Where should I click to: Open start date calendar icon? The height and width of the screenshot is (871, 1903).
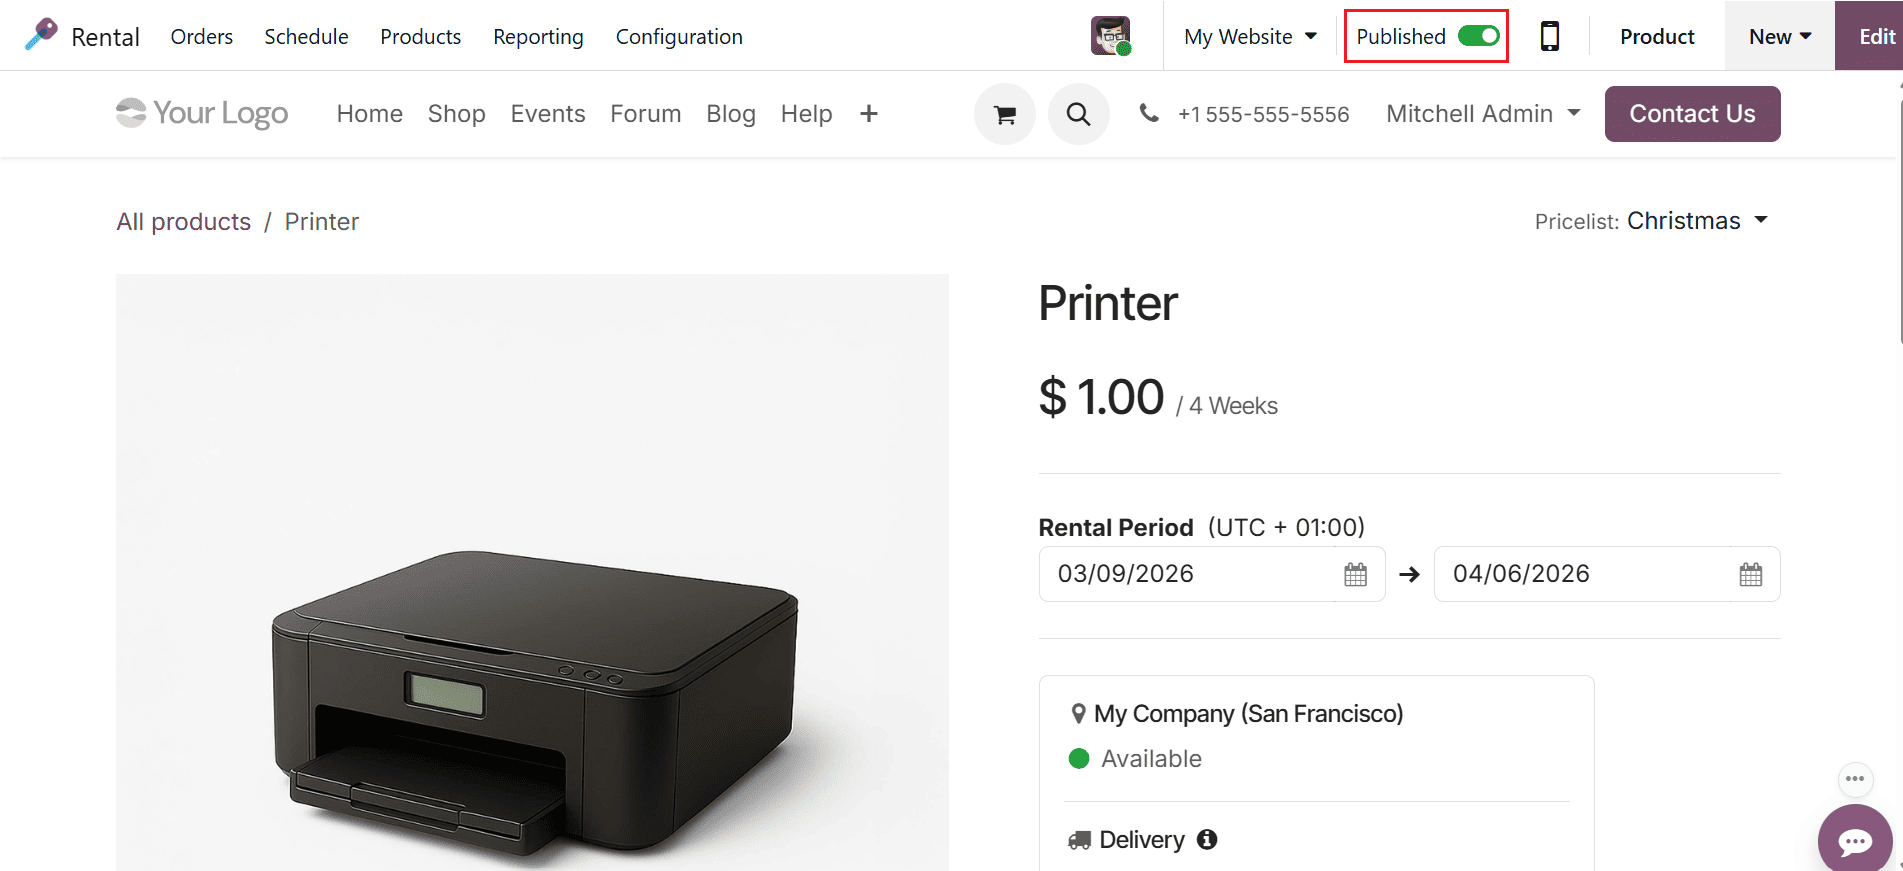click(1355, 575)
